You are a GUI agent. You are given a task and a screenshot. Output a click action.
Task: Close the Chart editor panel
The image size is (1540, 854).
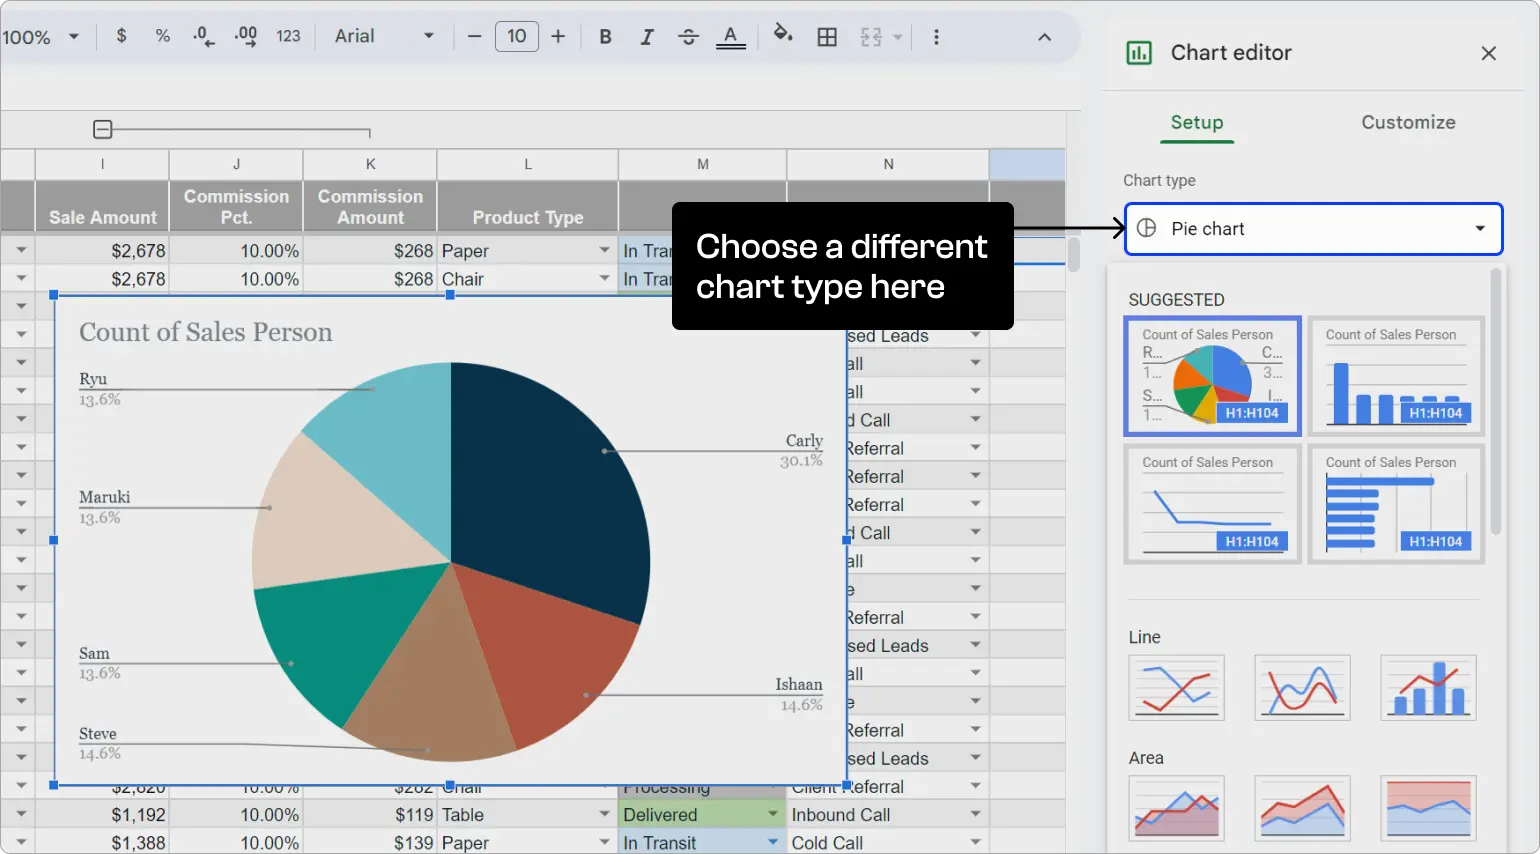click(1489, 53)
